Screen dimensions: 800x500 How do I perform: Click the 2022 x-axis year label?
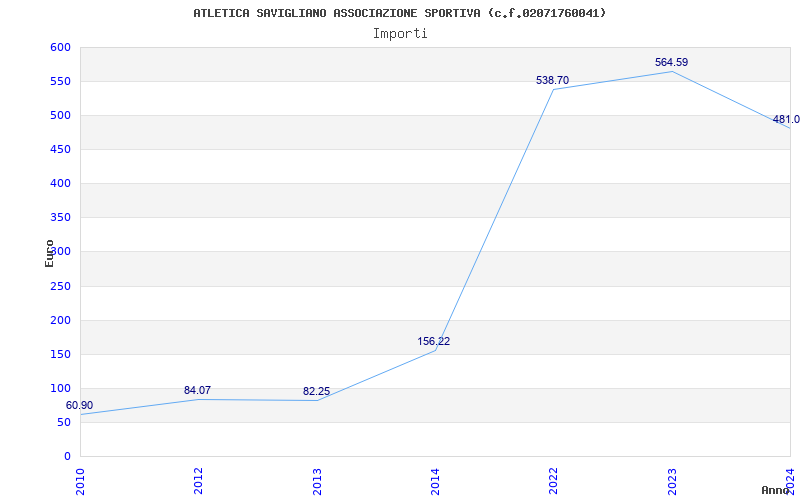pos(554,481)
